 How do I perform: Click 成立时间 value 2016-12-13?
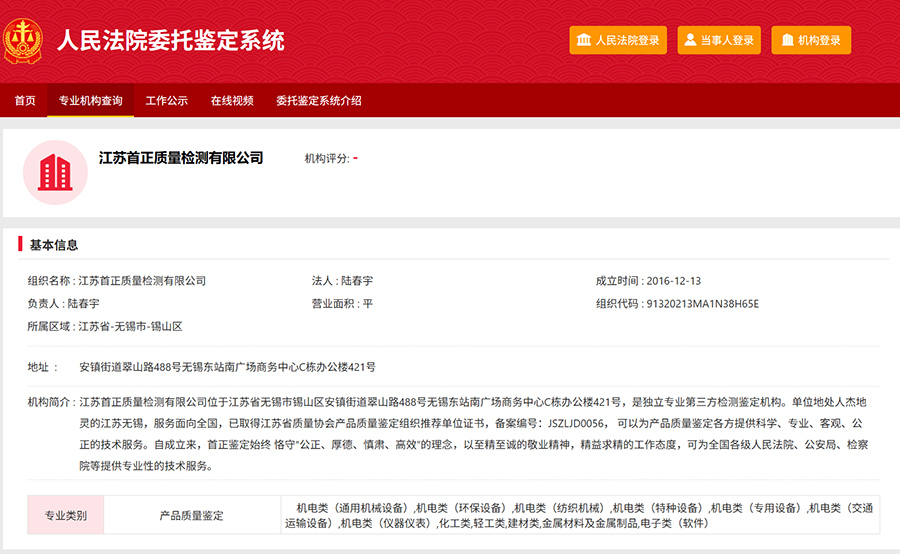[674, 281]
